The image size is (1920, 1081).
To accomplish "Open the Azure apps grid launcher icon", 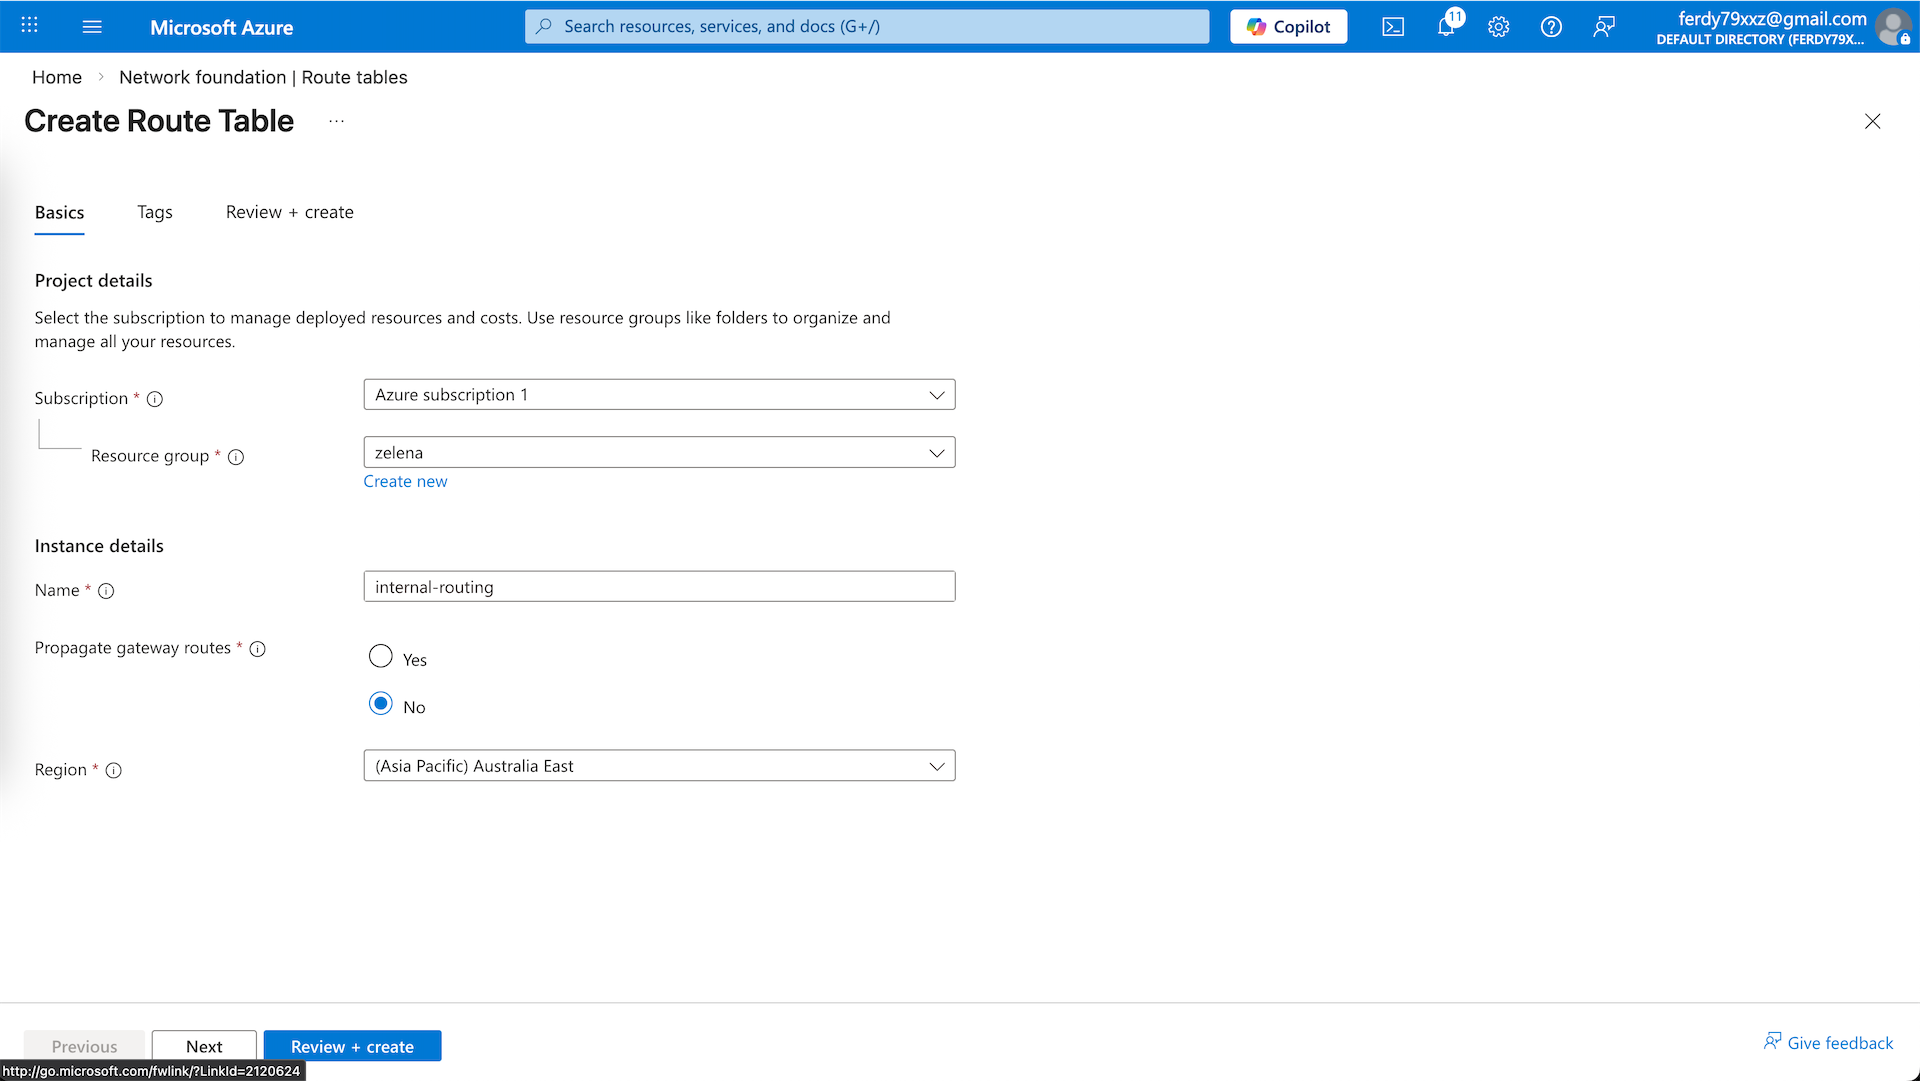I will (x=30, y=26).
